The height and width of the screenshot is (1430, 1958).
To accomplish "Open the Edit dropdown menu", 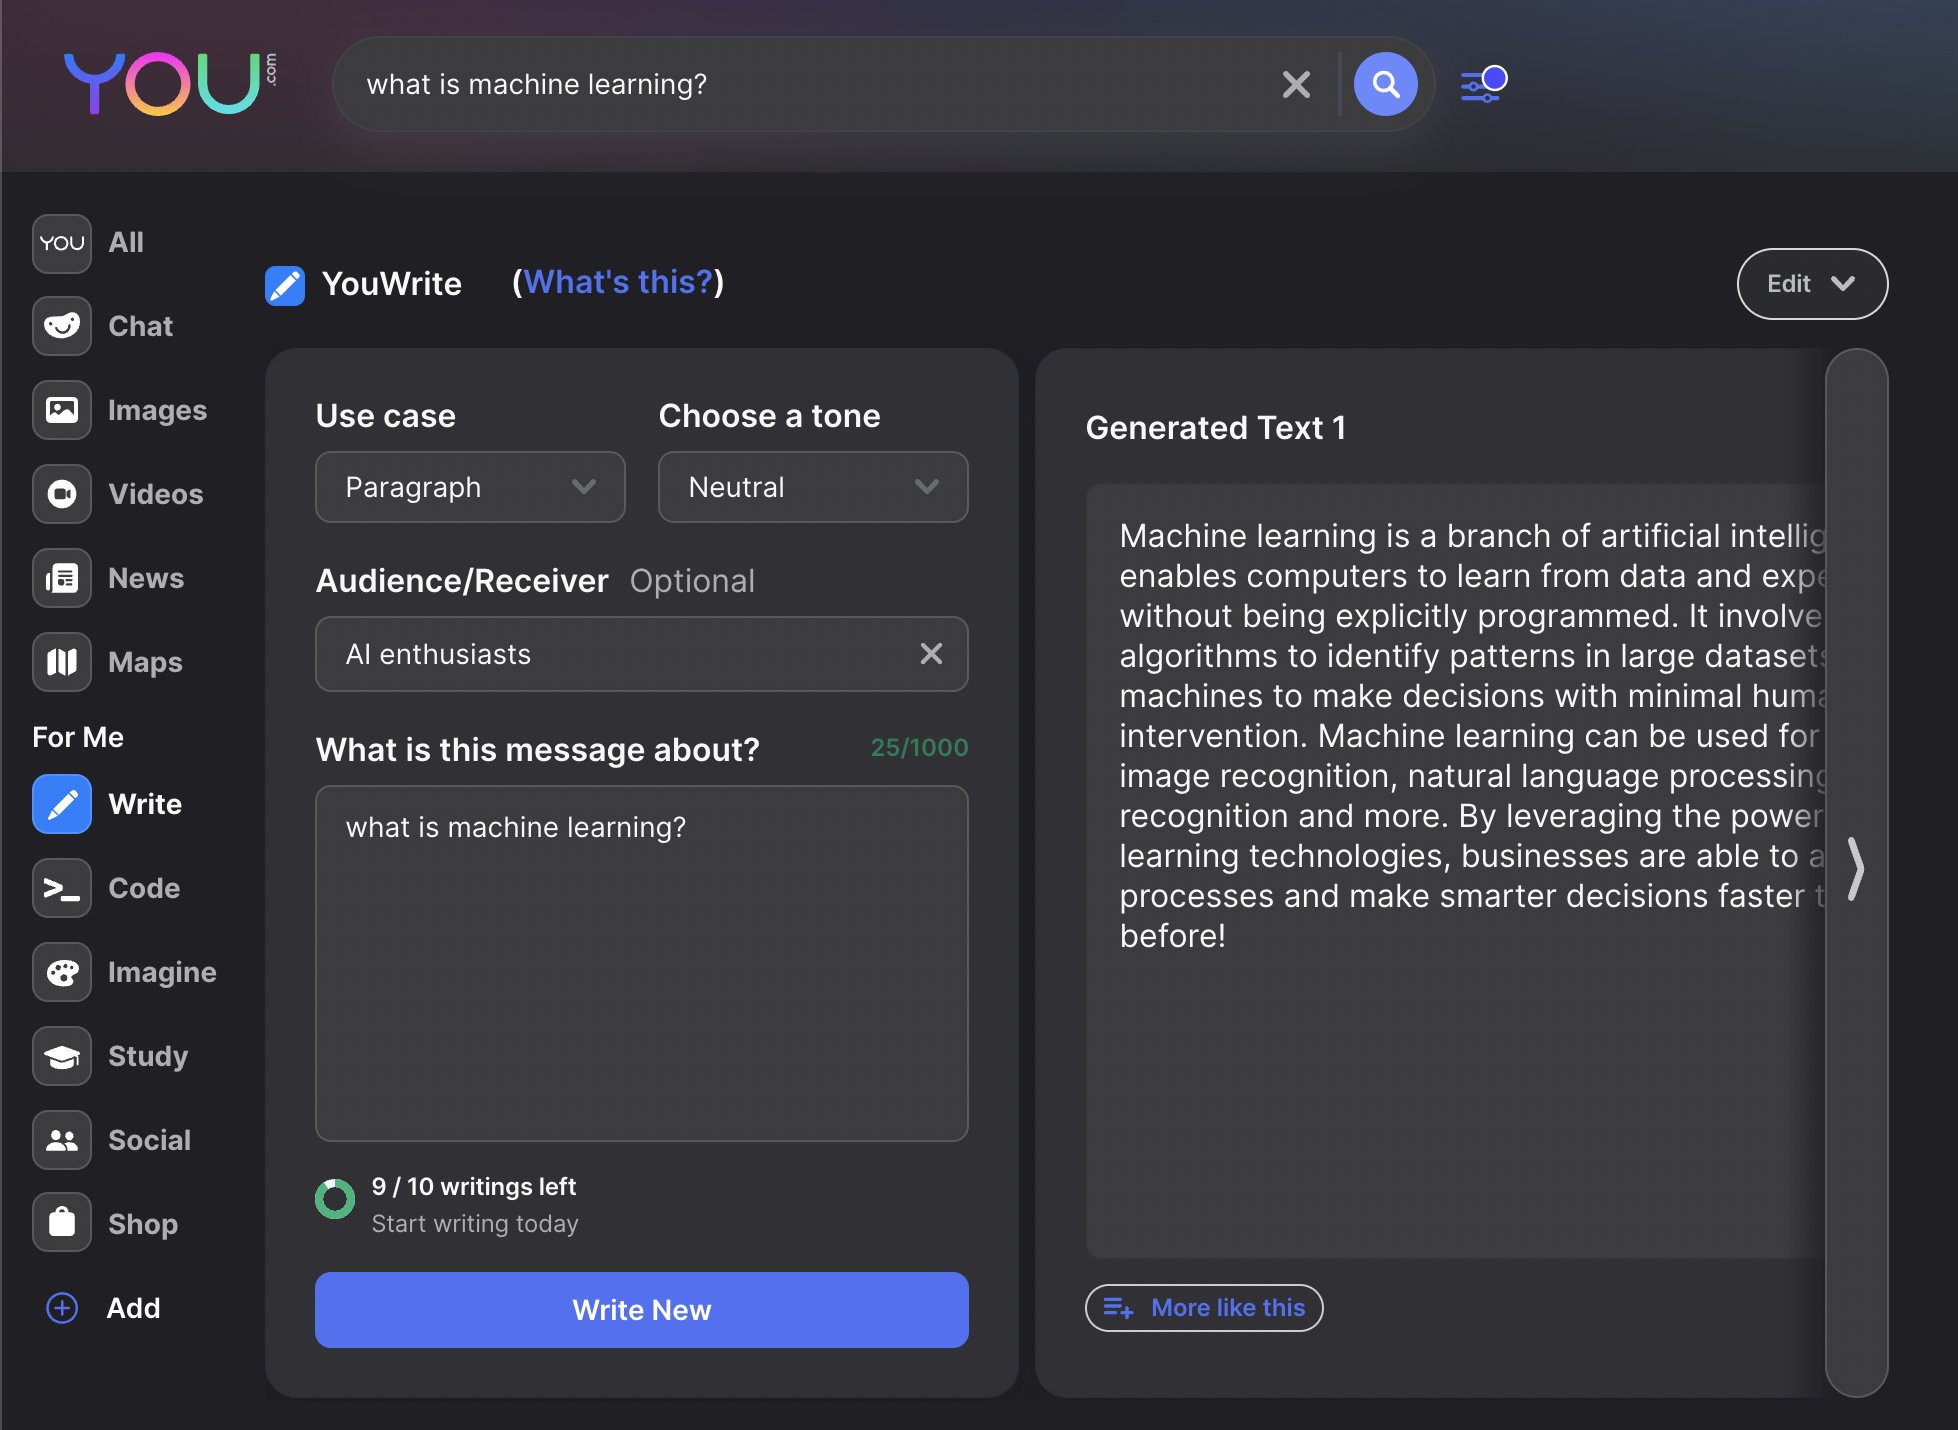I will click(1812, 284).
